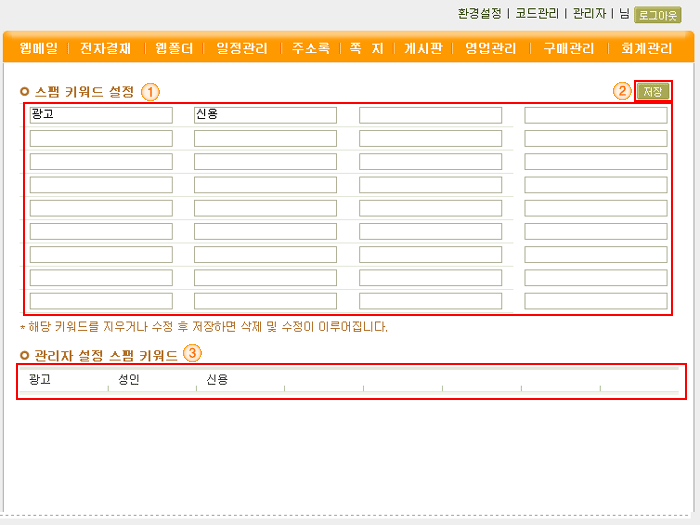This screenshot has height=525, width=700.
Task: Go to 게시판 board menu
Action: 423,48
